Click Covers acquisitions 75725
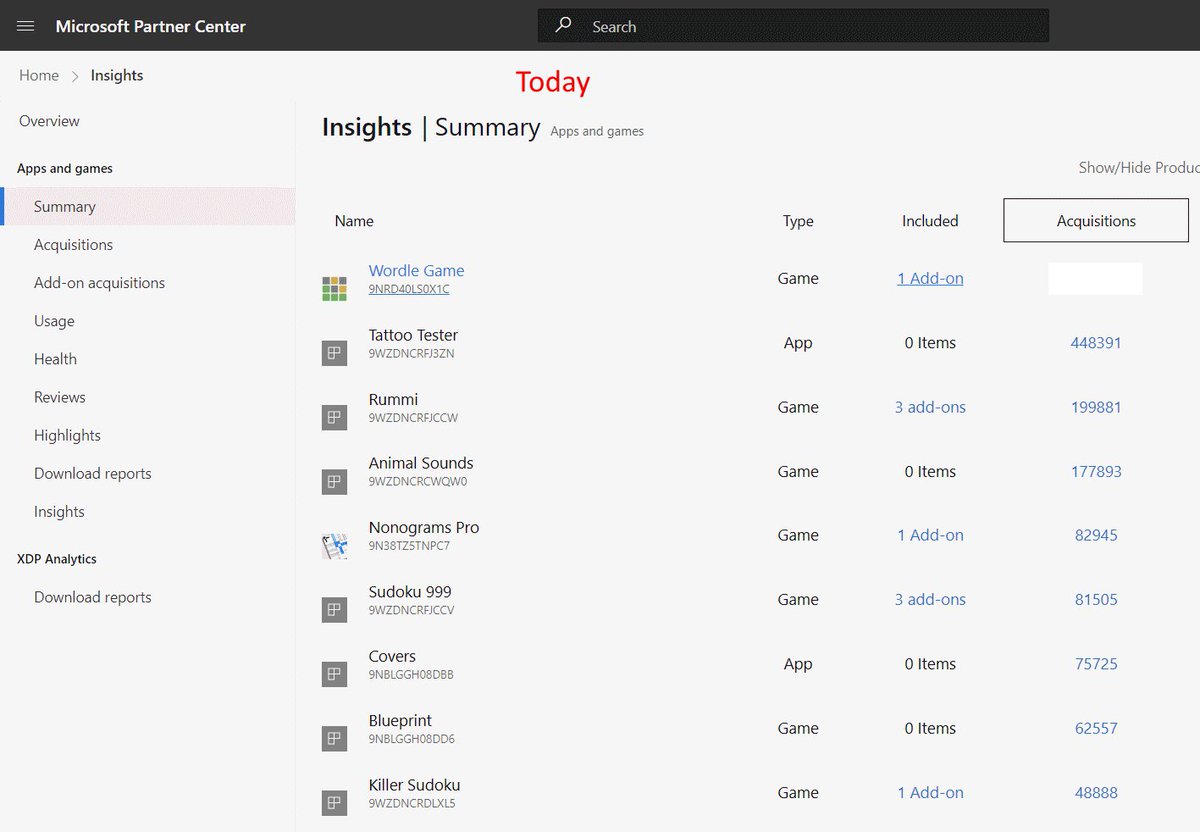Image resolution: width=1200 pixels, height=832 pixels. (1096, 663)
